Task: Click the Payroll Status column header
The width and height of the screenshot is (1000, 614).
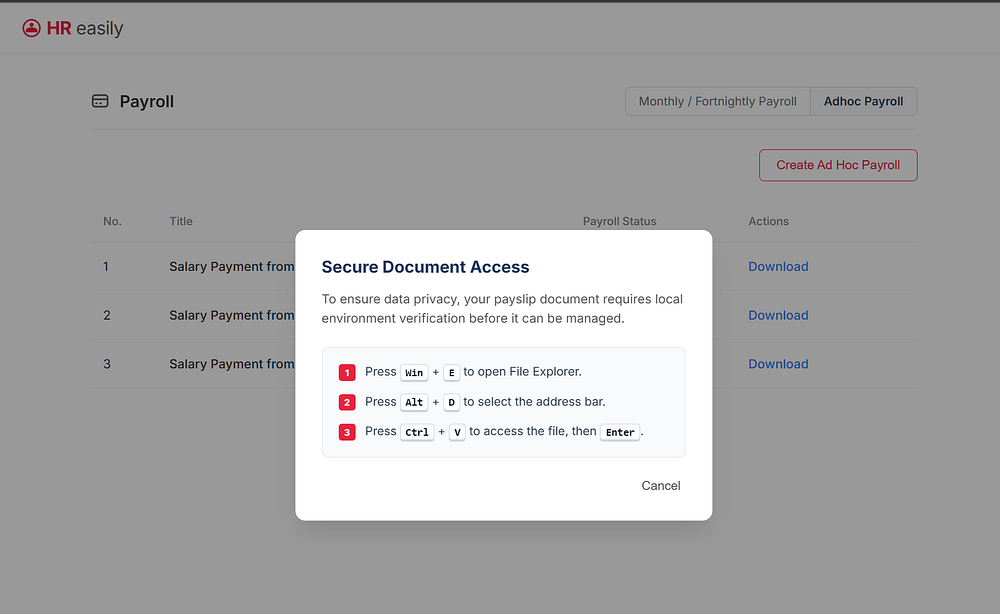Action: (x=619, y=221)
